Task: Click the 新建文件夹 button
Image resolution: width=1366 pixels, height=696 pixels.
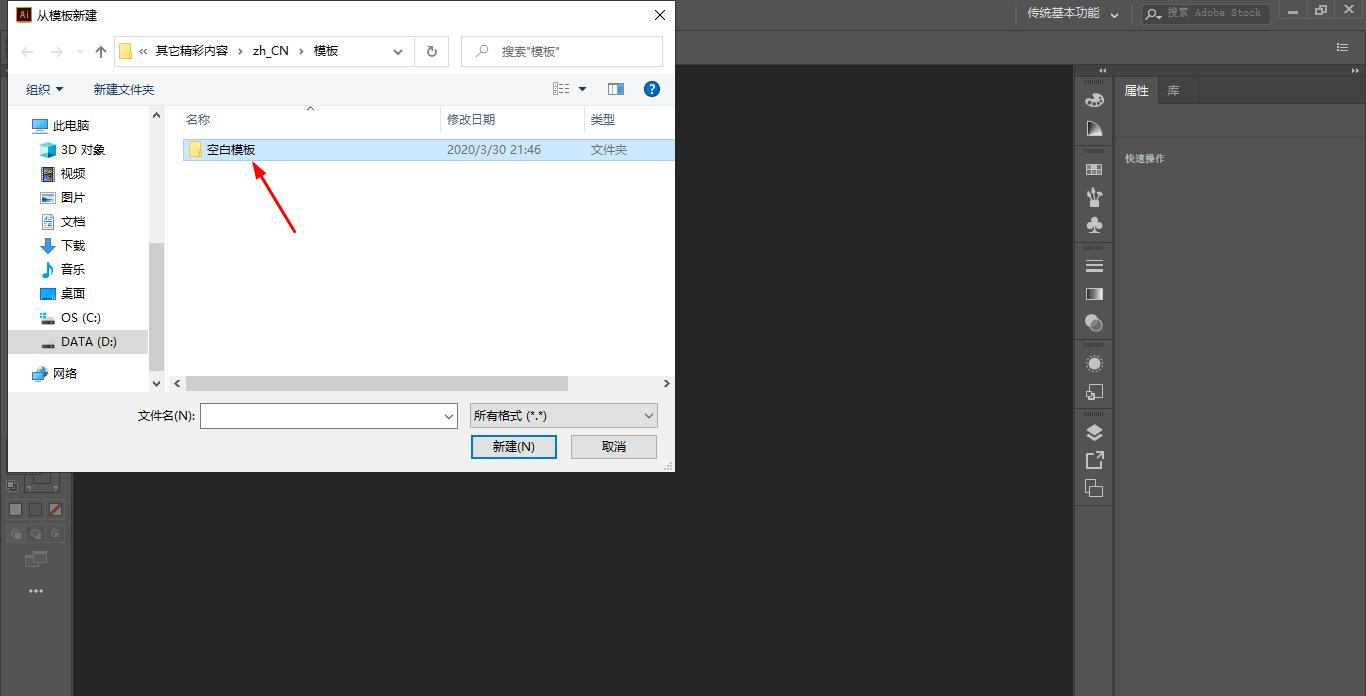Action: click(x=123, y=89)
